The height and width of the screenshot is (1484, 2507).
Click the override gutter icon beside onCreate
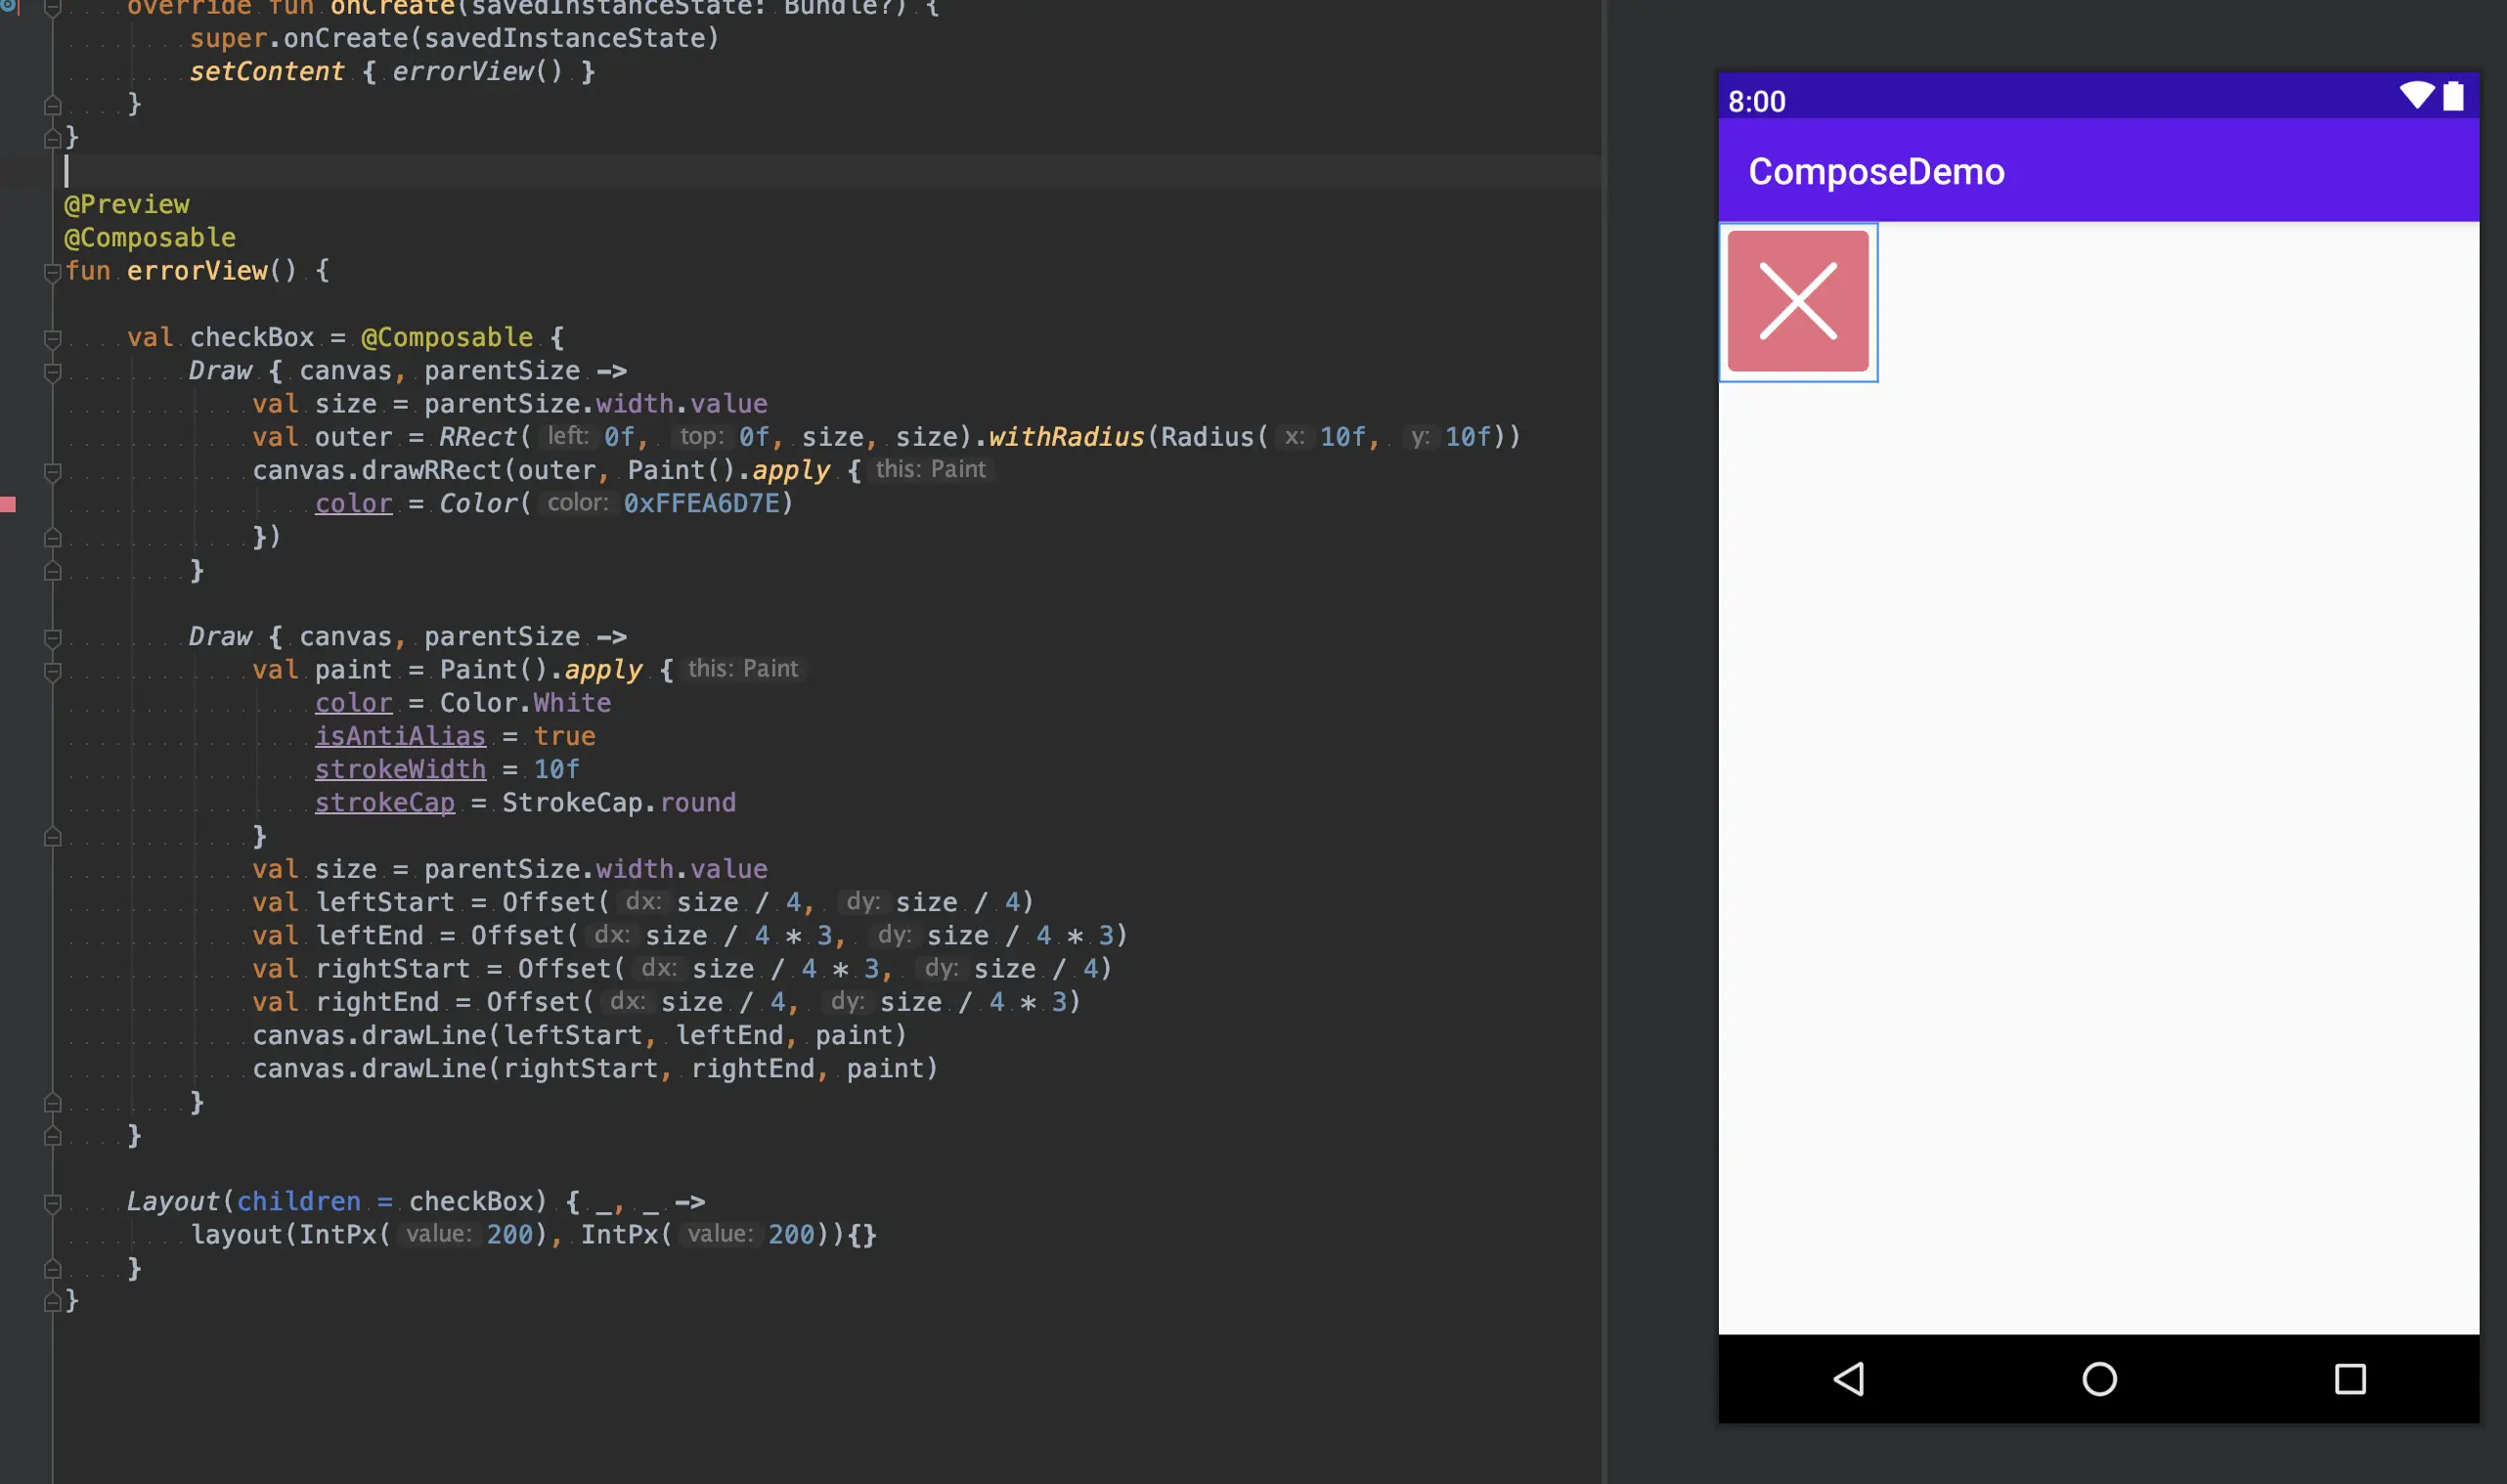click(x=8, y=6)
